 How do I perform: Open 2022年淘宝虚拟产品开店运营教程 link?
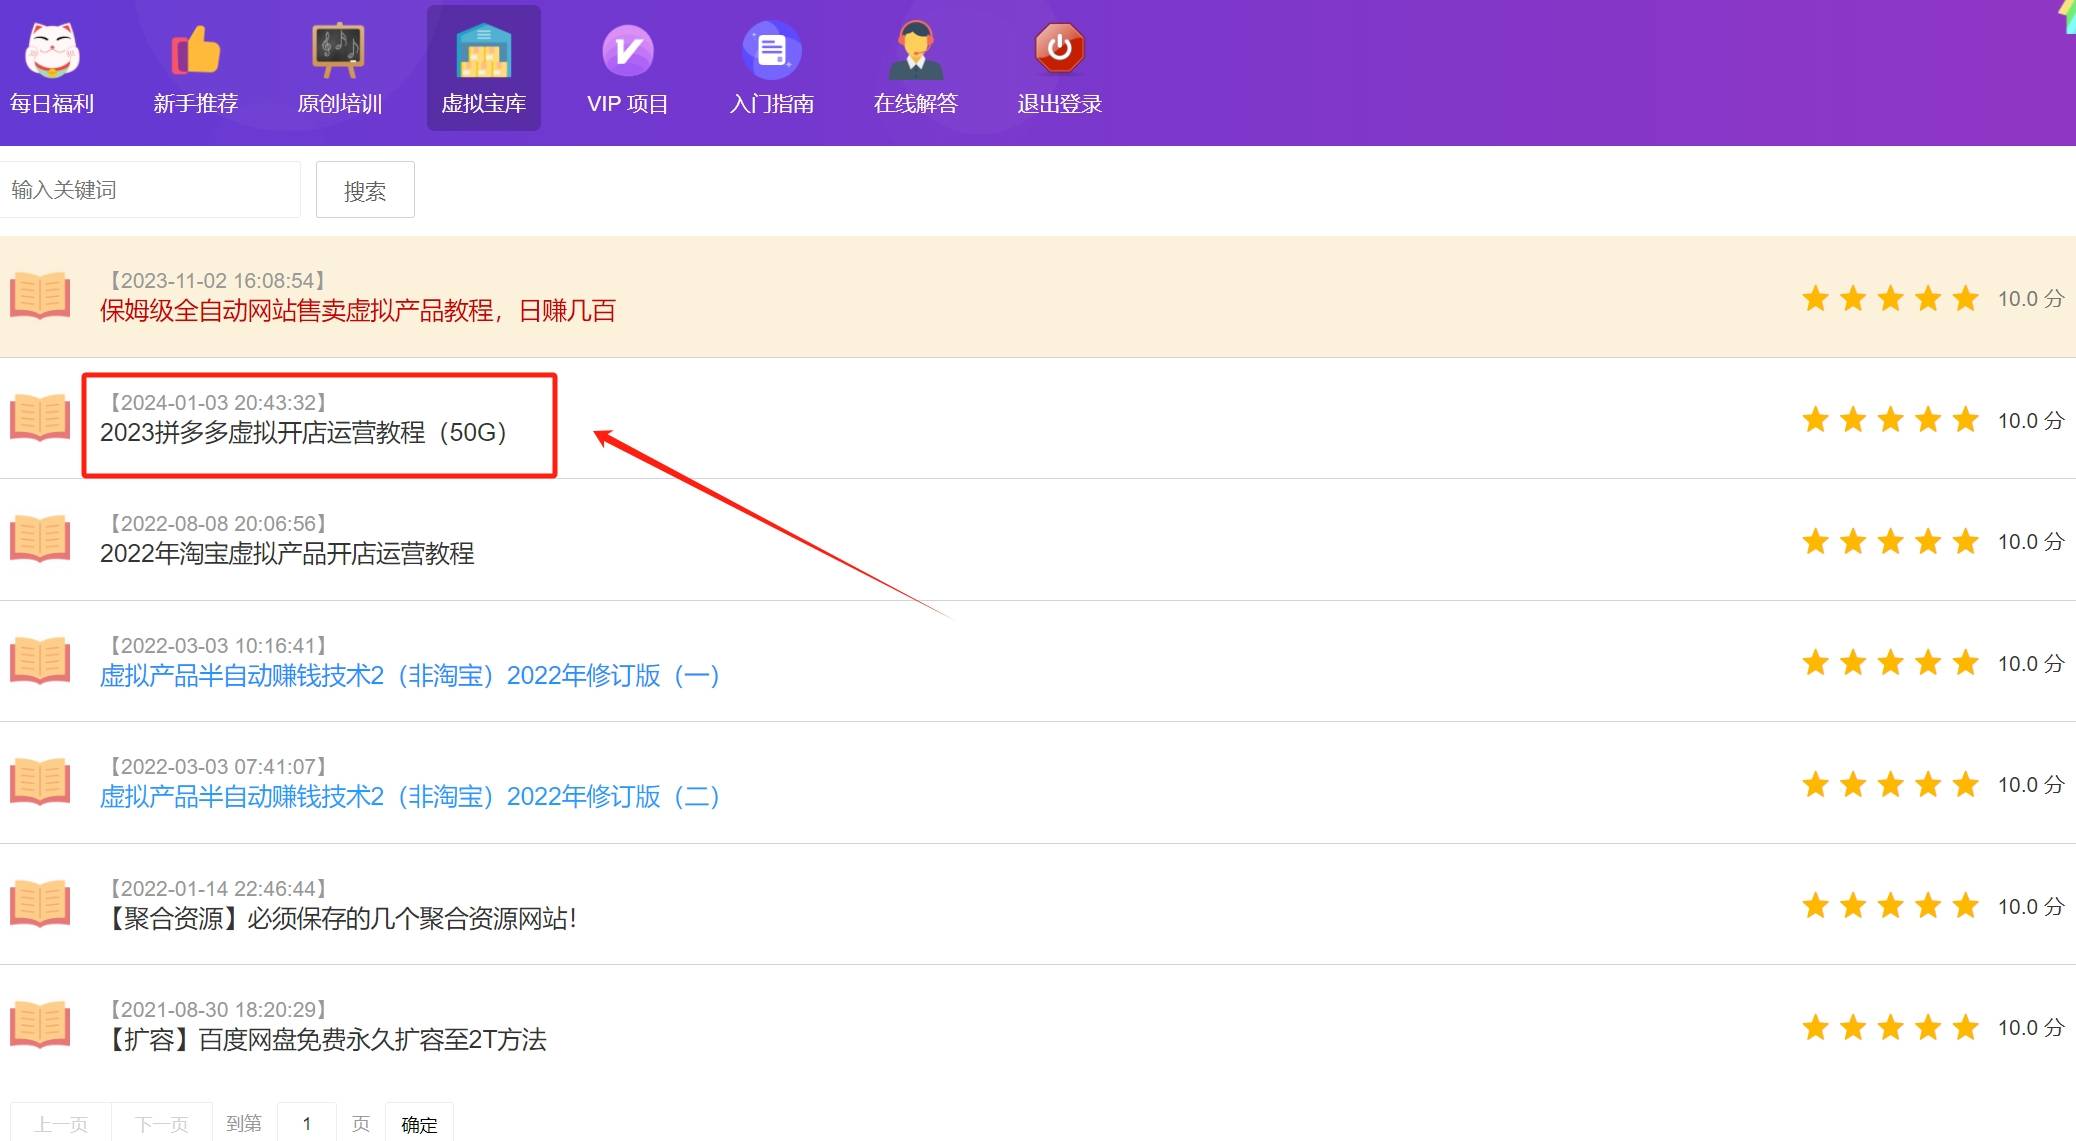coord(287,554)
